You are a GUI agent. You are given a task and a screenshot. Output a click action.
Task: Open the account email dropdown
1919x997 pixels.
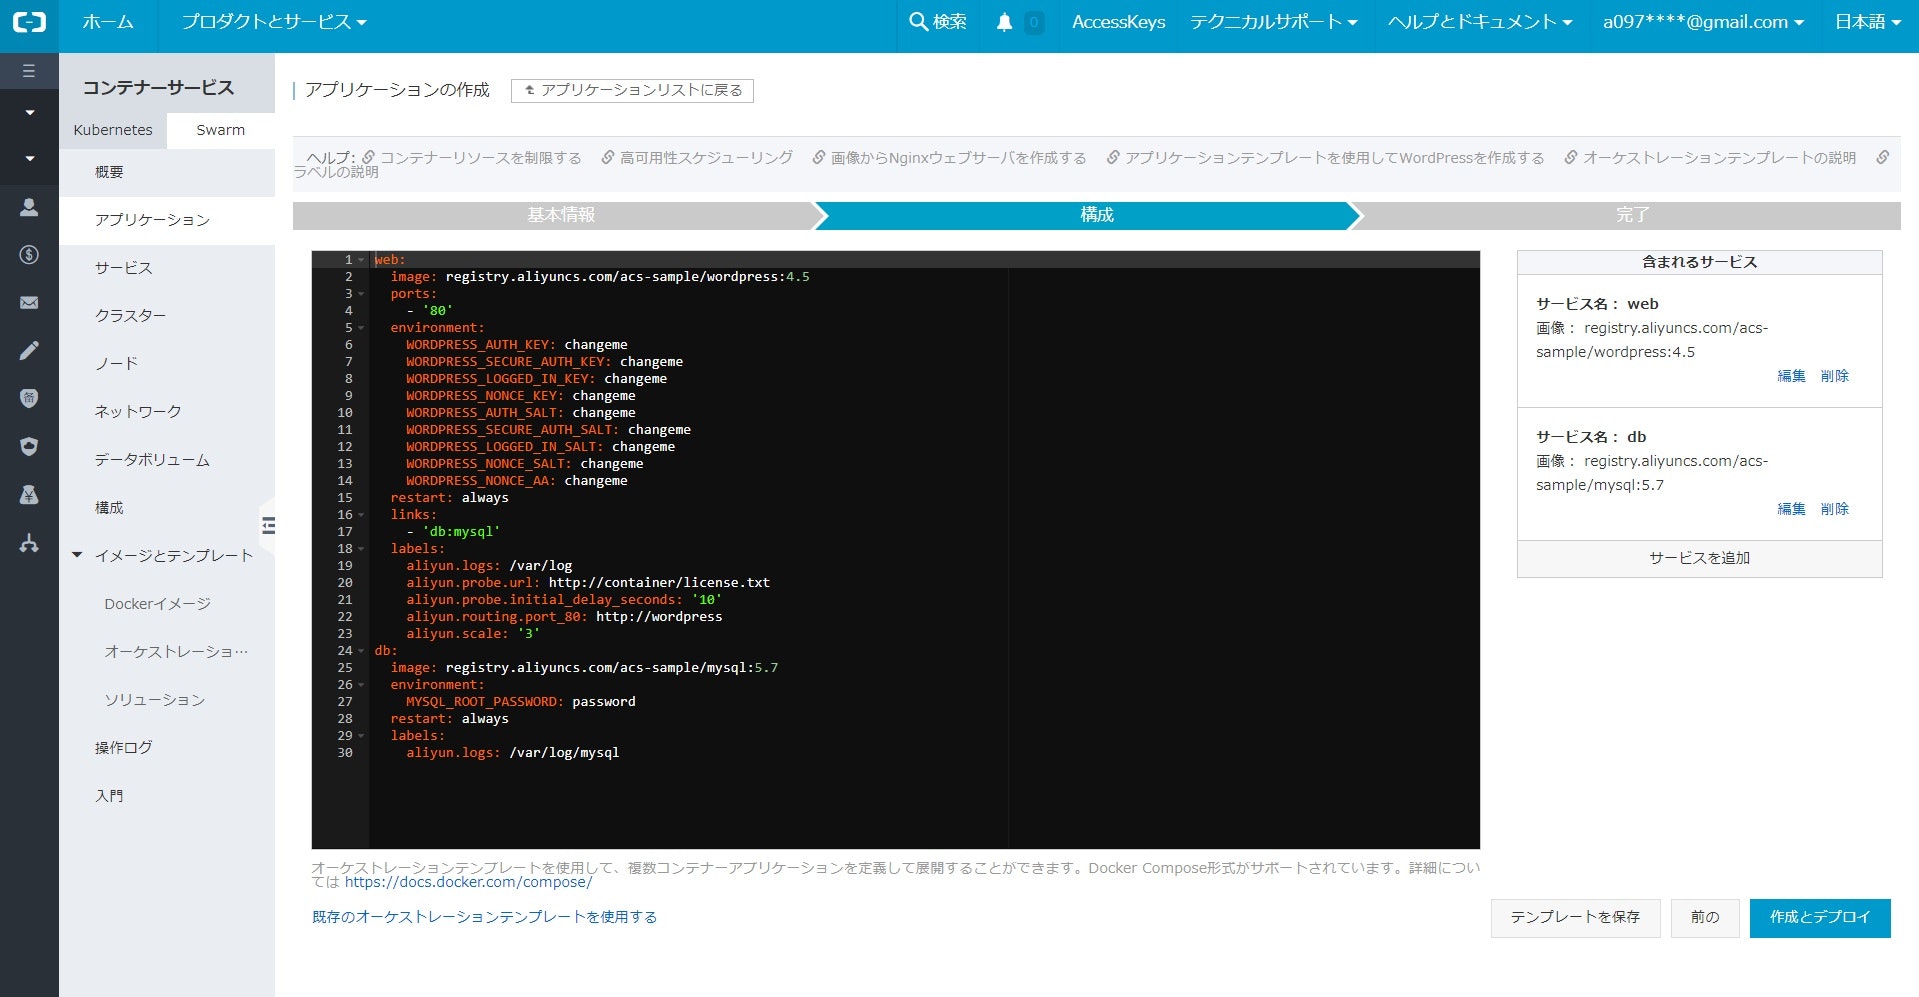pyautogui.click(x=1703, y=22)
